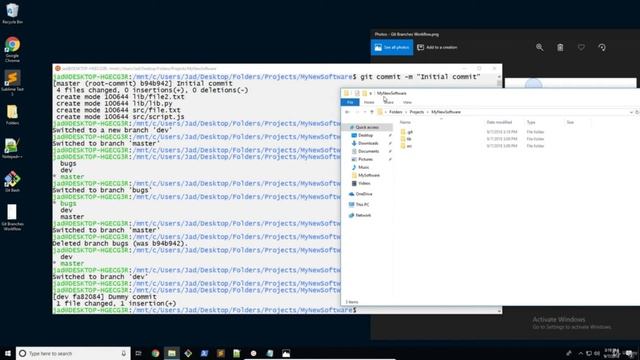Viewport: 640px width, 360px height.
Task: Select Pictures in the navigation pane
Action: (365, 159)
